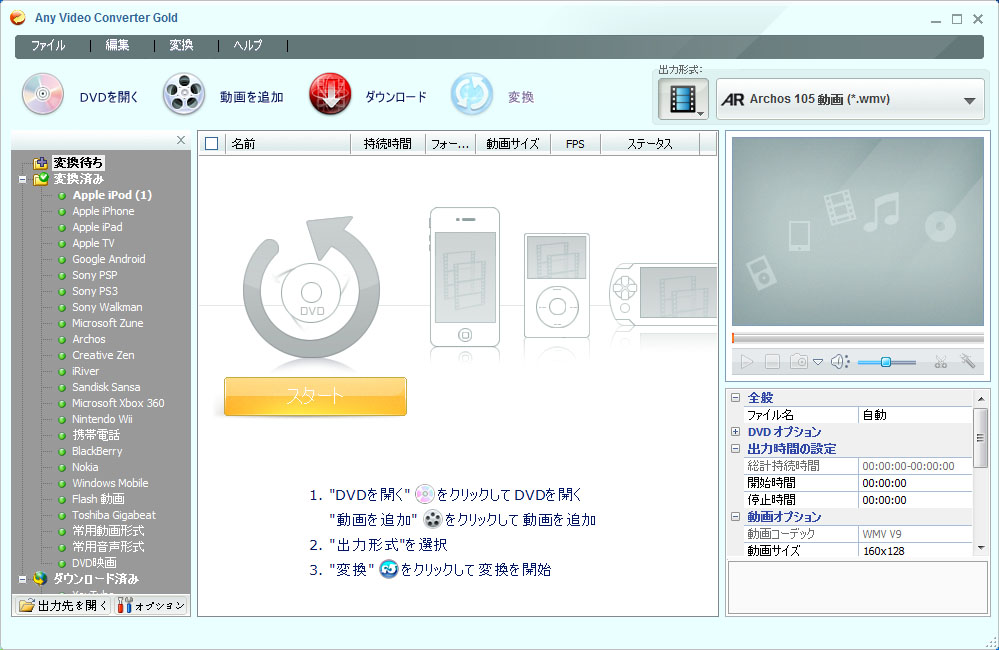Click the ステータス column header

[650, 144]
